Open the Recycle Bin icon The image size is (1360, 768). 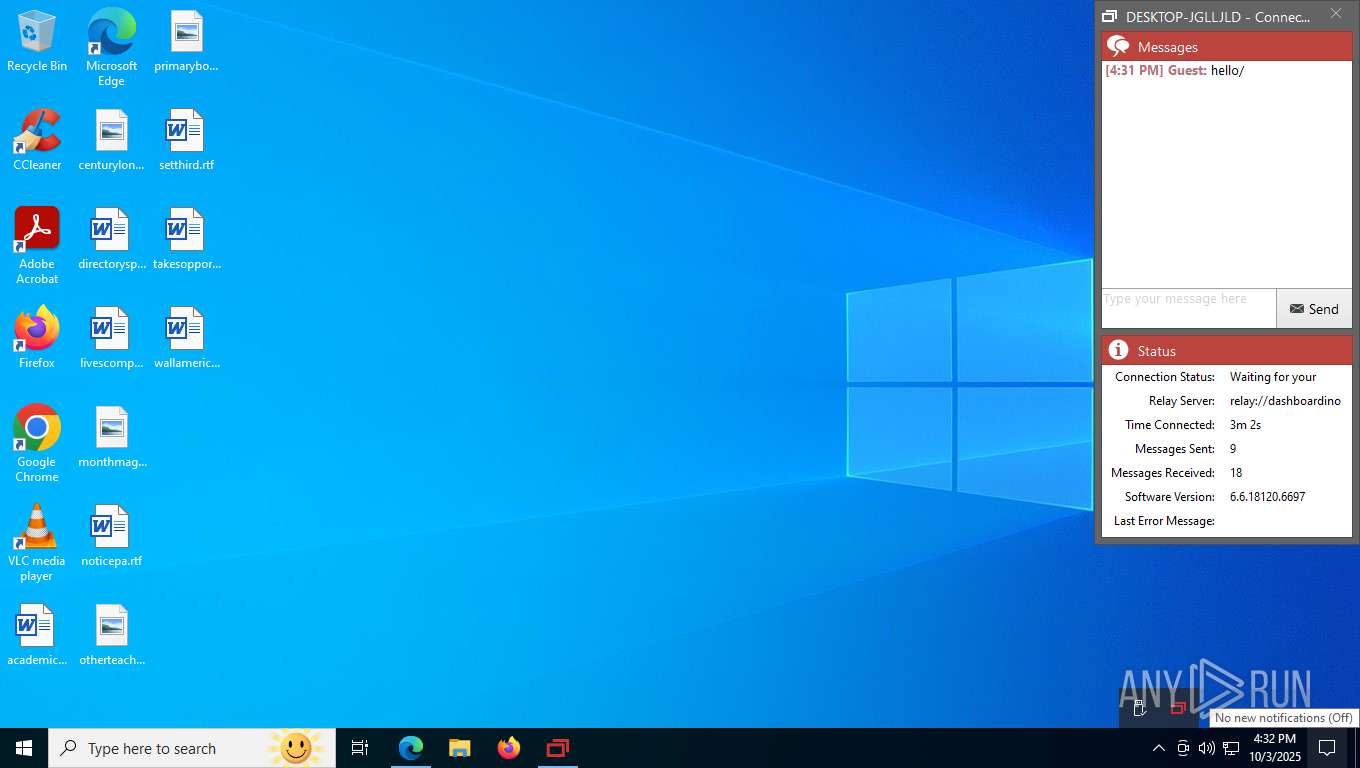(x=37, y=42)
